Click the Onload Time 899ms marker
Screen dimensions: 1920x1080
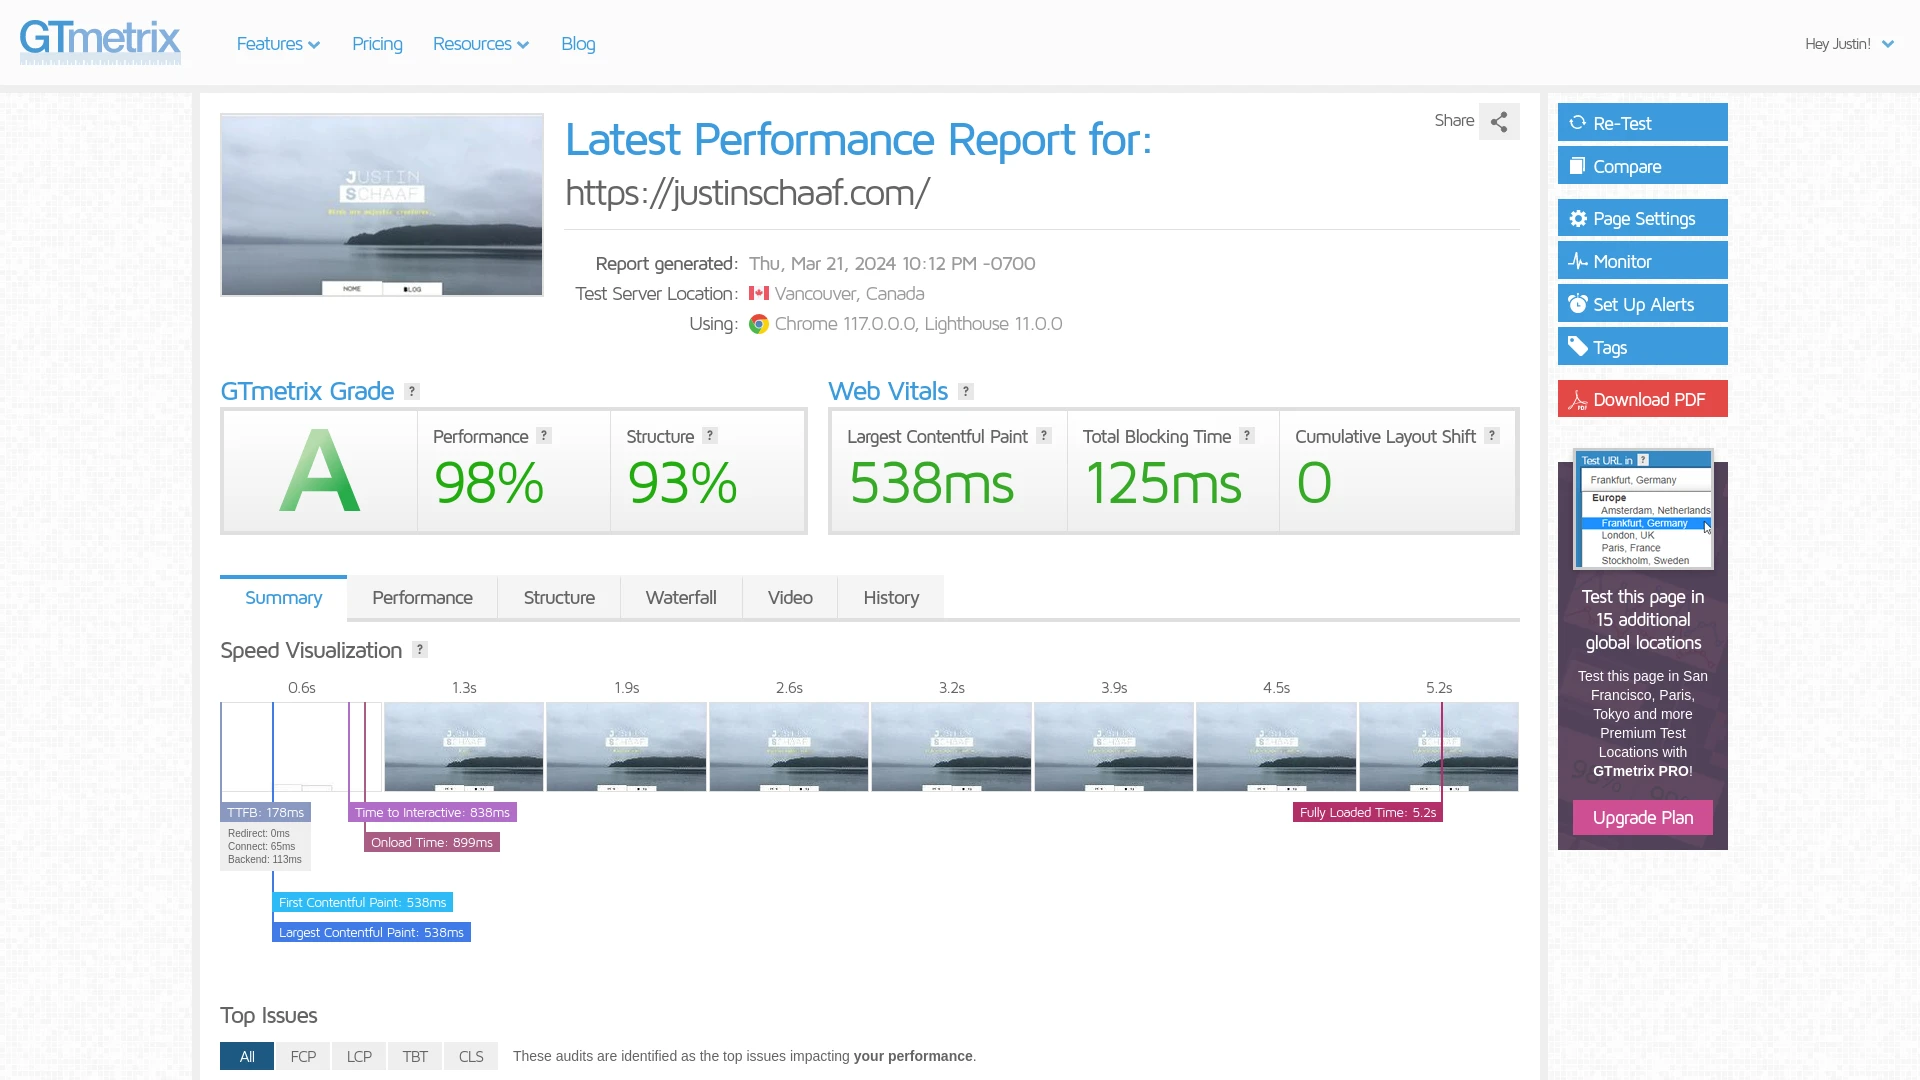pyautogui.click(x=431, y=842)
